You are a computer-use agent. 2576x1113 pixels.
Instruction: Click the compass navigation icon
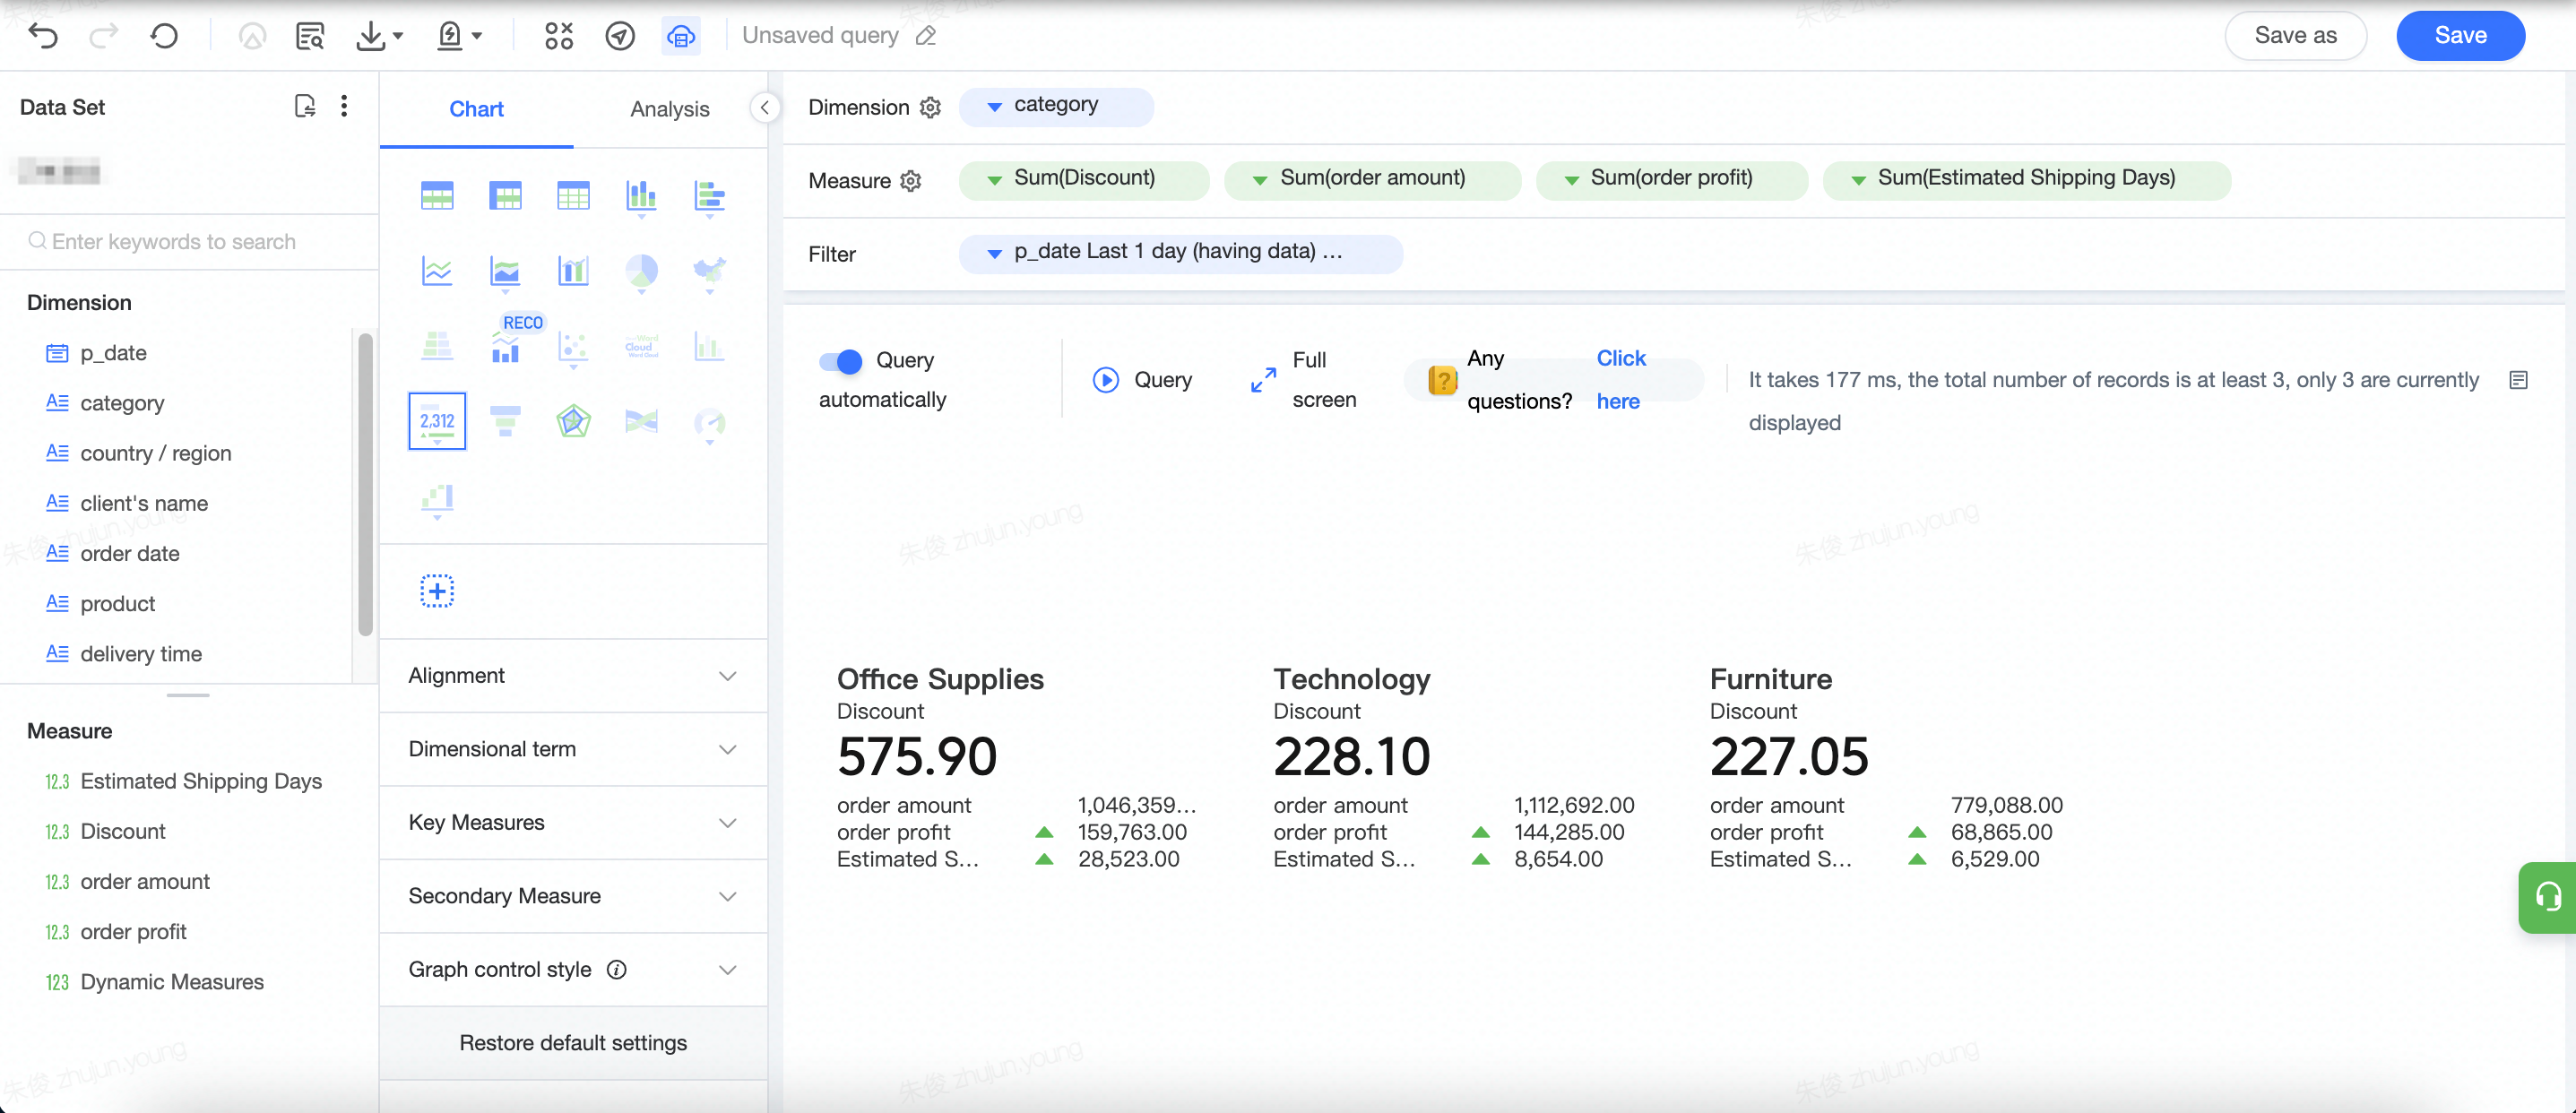point(620,36)
